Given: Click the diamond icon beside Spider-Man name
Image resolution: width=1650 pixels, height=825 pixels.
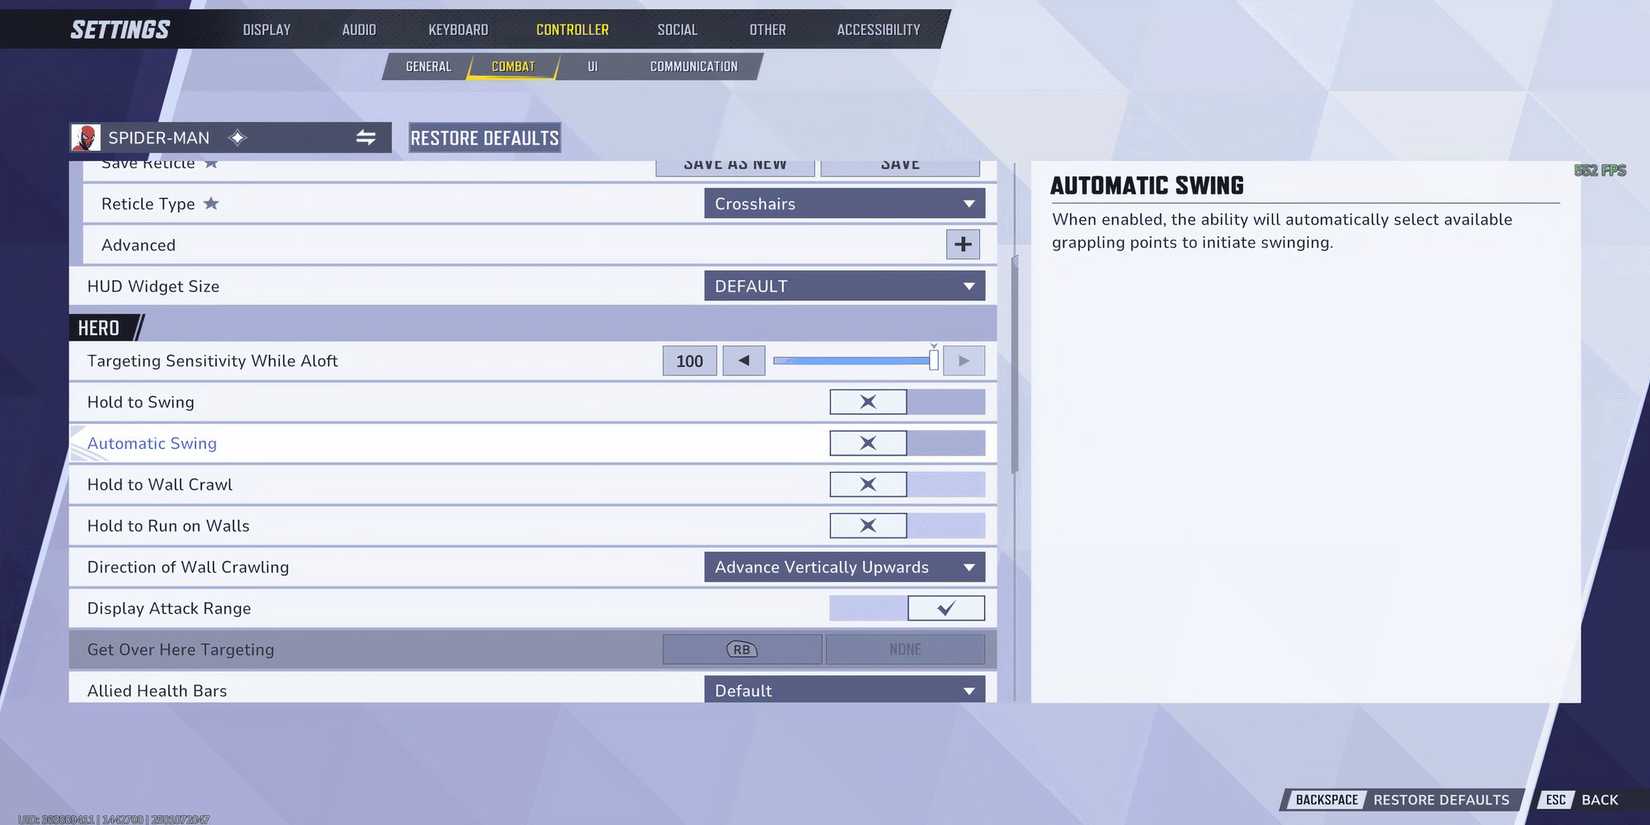Looking at the screenshot, I should click(x=237, y=138).
